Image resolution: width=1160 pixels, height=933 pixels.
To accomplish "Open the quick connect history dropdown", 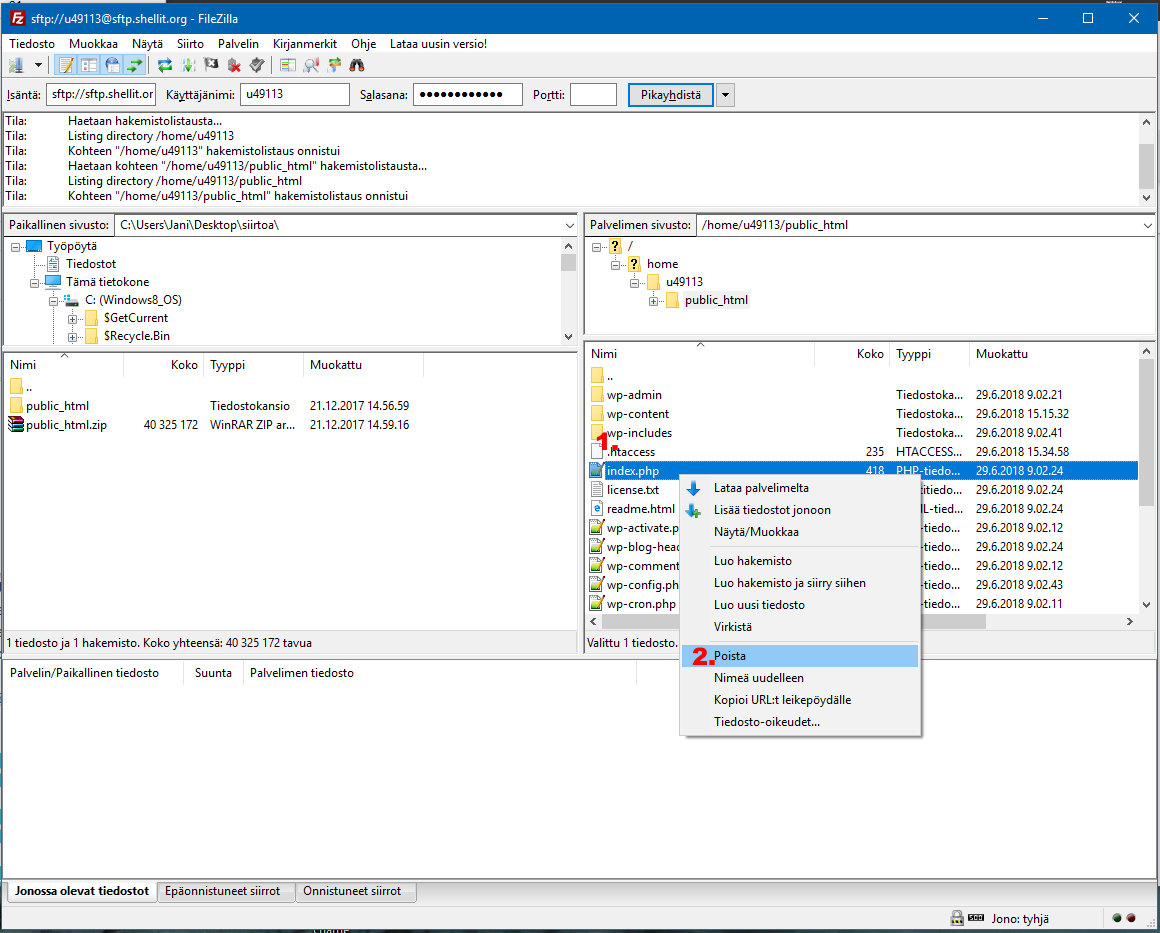I will click(x=725, y=95).
